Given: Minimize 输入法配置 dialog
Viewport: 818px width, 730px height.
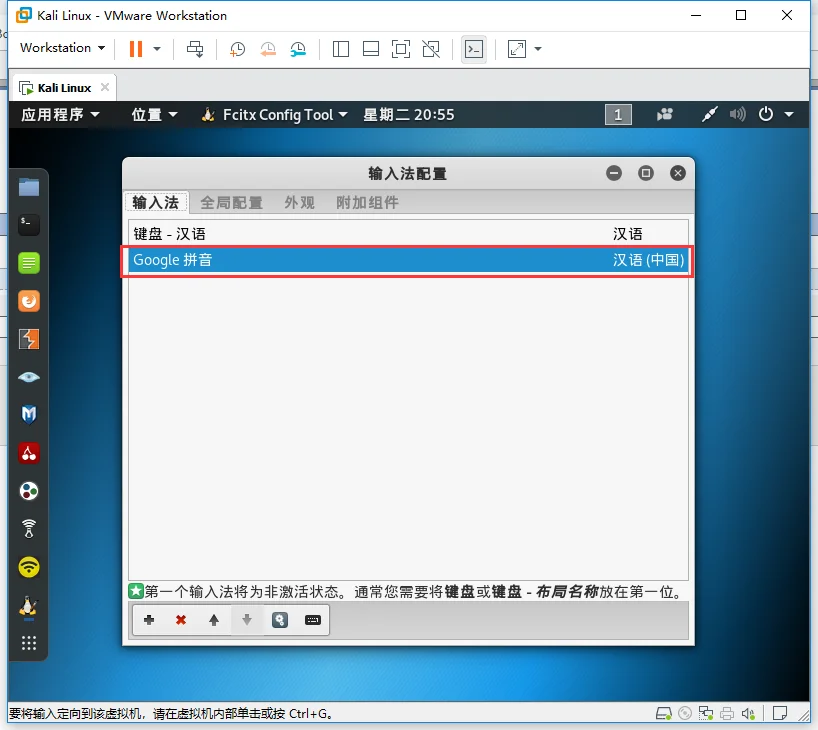Looking at the screenshot, I should pyautogui.click(x=614, y=173).
